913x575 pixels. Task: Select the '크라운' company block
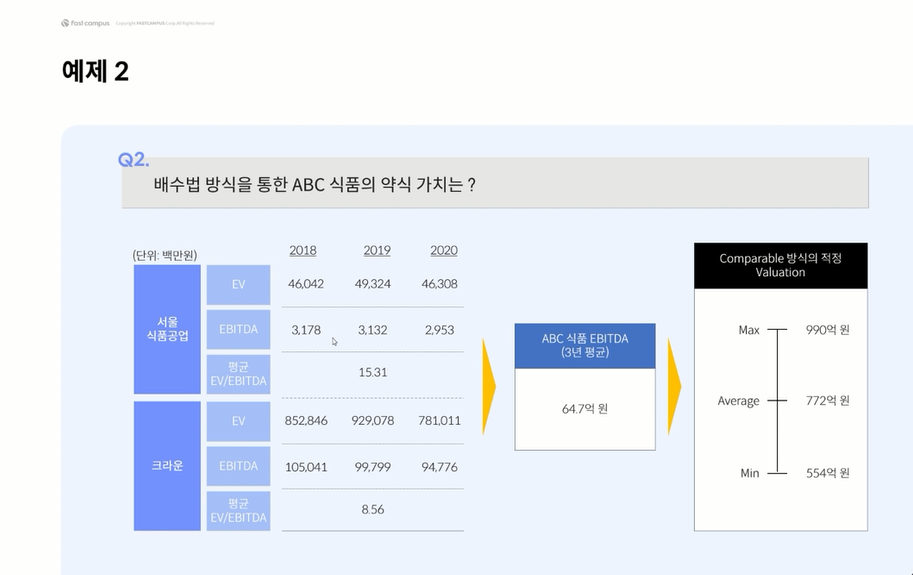tap(167, 466)
